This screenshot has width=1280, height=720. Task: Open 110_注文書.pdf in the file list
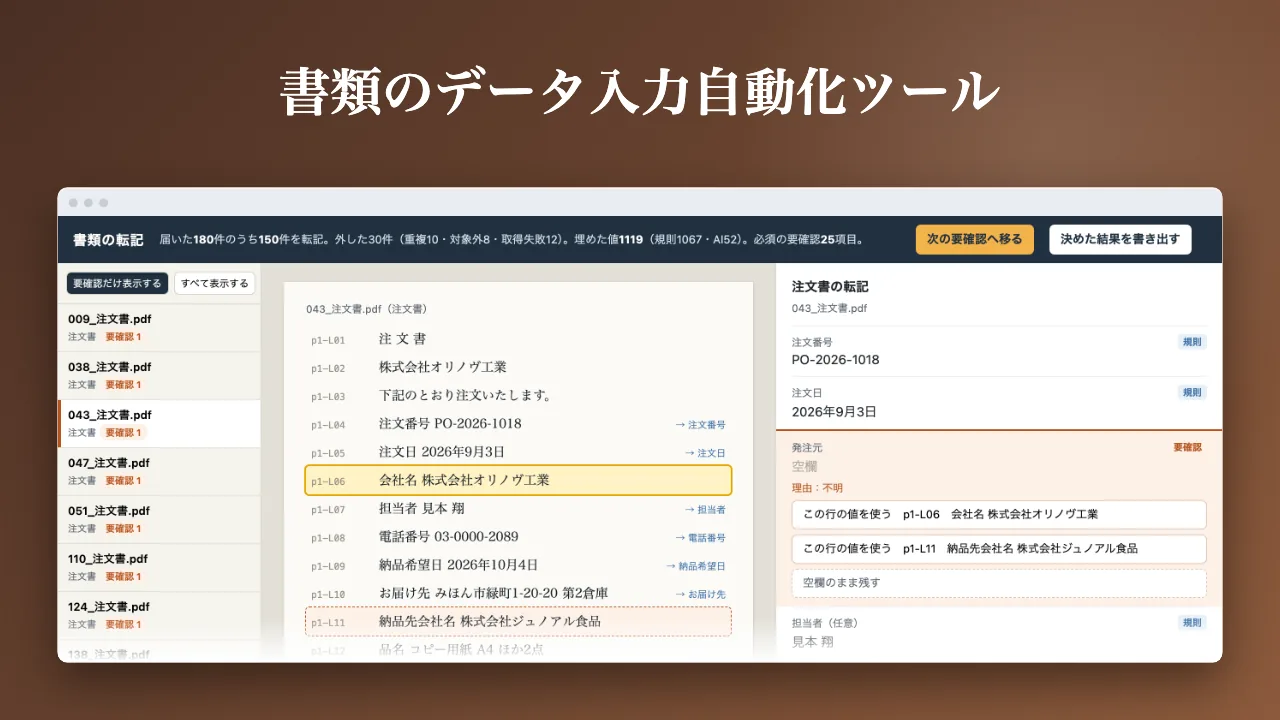pyautogui.click(x=159, y=568)
